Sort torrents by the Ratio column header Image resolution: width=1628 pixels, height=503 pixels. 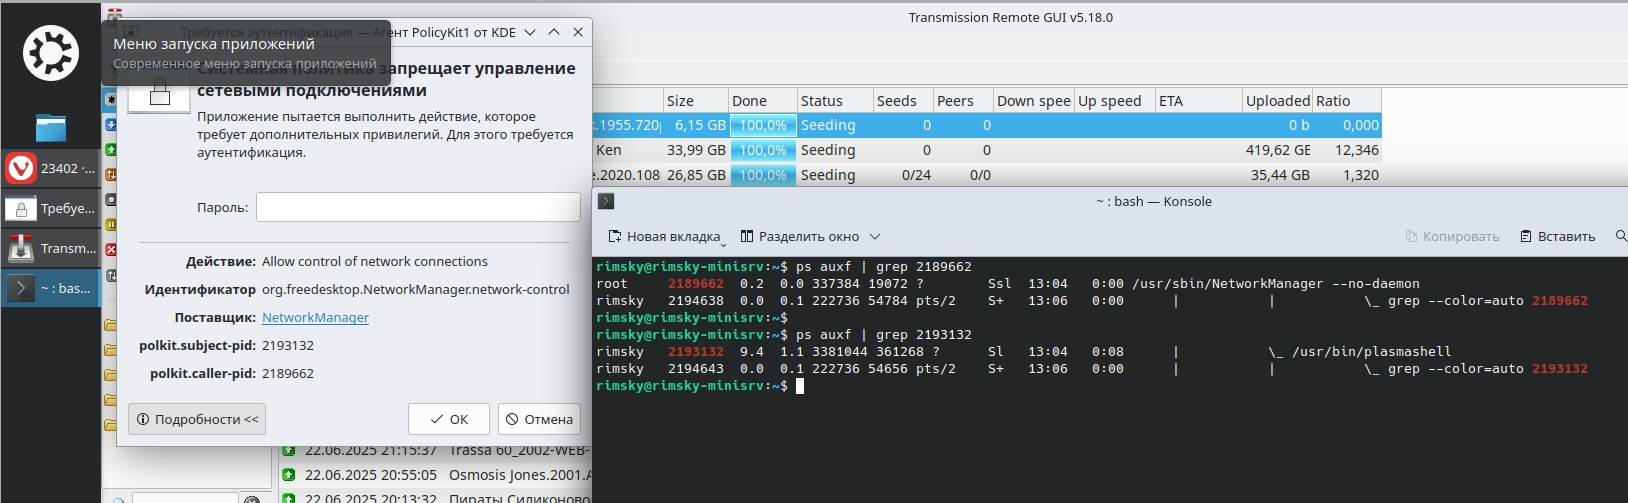click(x=1347, y=101)
